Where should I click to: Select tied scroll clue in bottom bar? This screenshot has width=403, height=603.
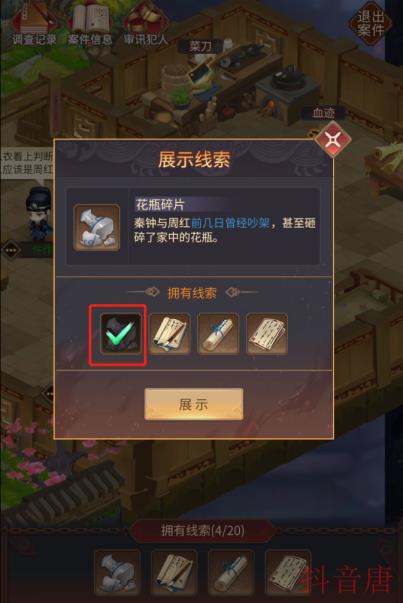[231, 573]
